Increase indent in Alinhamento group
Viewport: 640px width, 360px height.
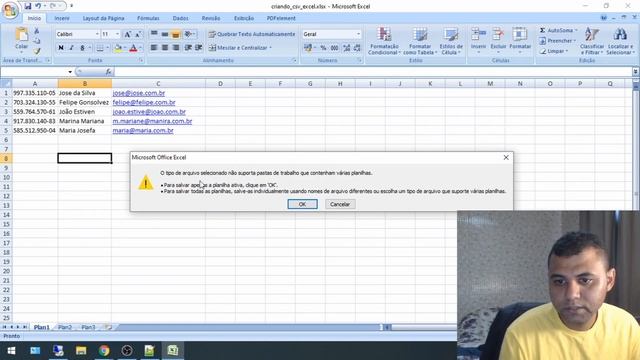(199, 48)
